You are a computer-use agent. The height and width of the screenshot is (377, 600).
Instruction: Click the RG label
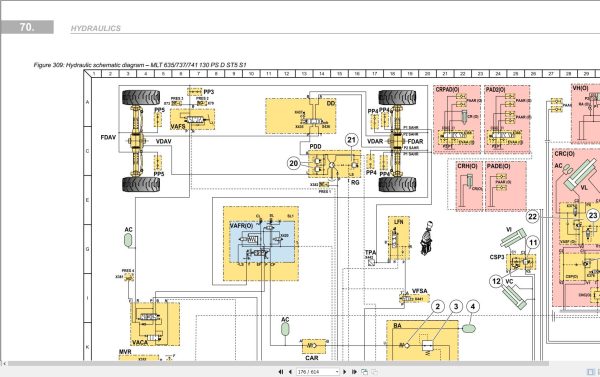point(355,183)
